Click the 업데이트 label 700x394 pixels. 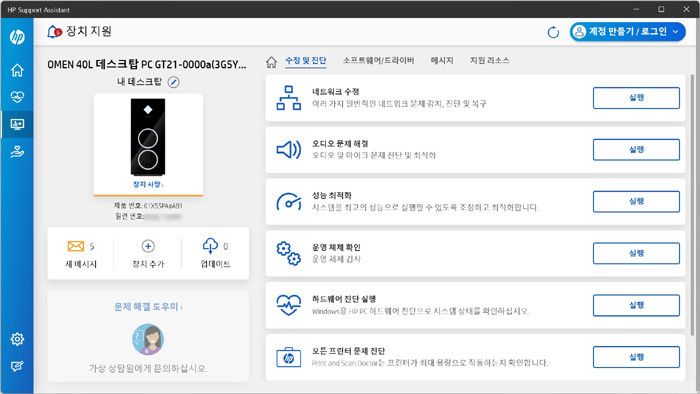click(x=215, y=264)
